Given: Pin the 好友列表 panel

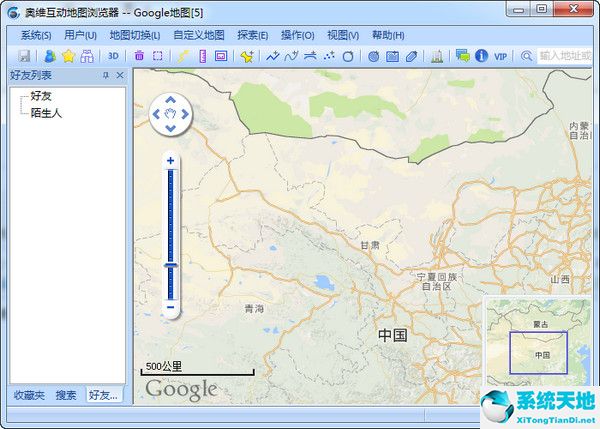Looking at the screenshot, I should click(106, 76).
